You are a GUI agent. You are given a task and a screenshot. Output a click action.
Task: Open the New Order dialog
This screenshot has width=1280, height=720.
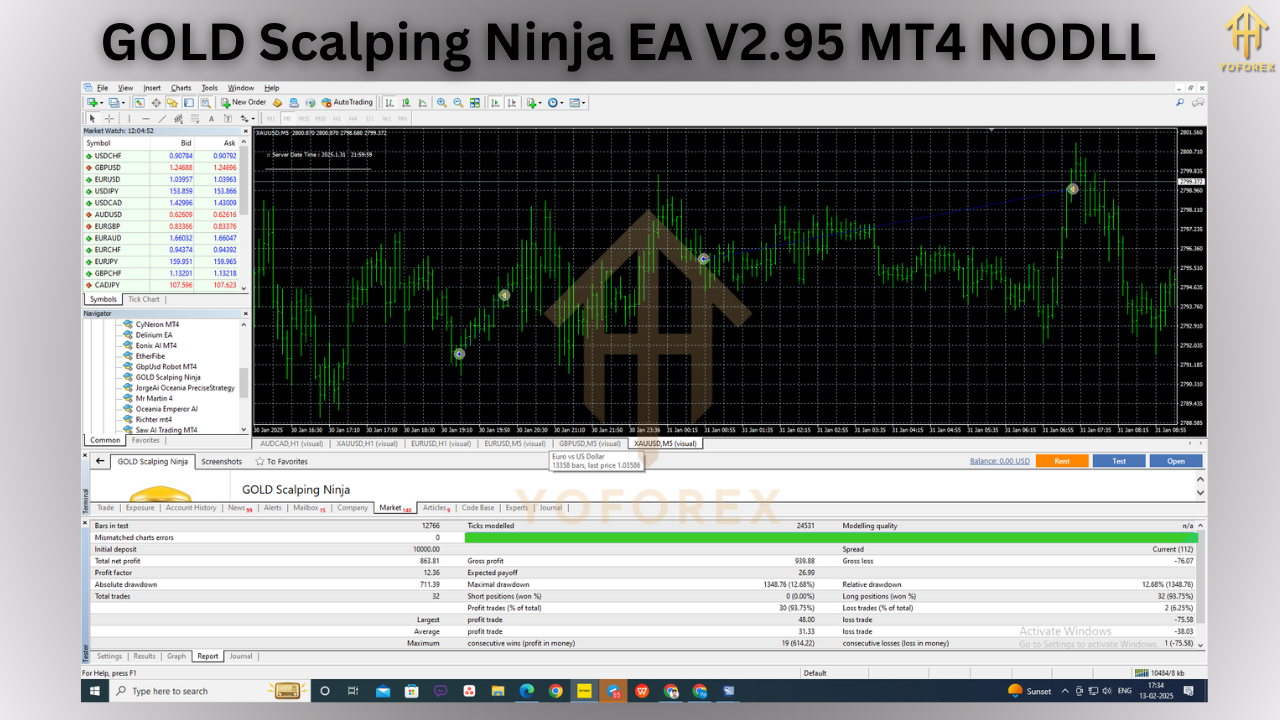pos(244,102)
